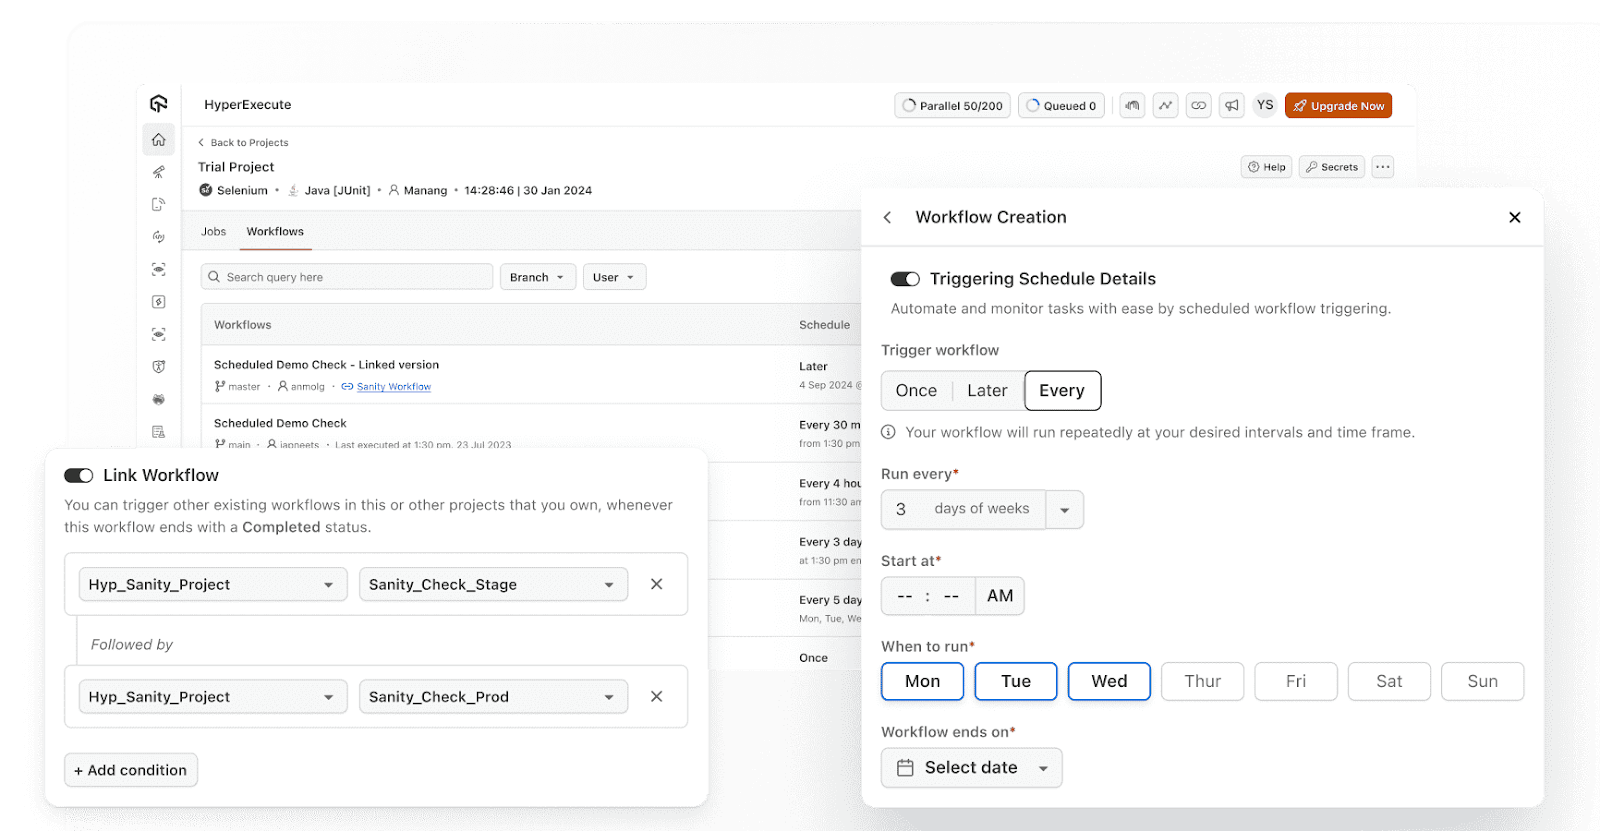The width and height of the screenshot is (1600, 831).
Task: Open the User filter dropdown
Action: point(614,277)
